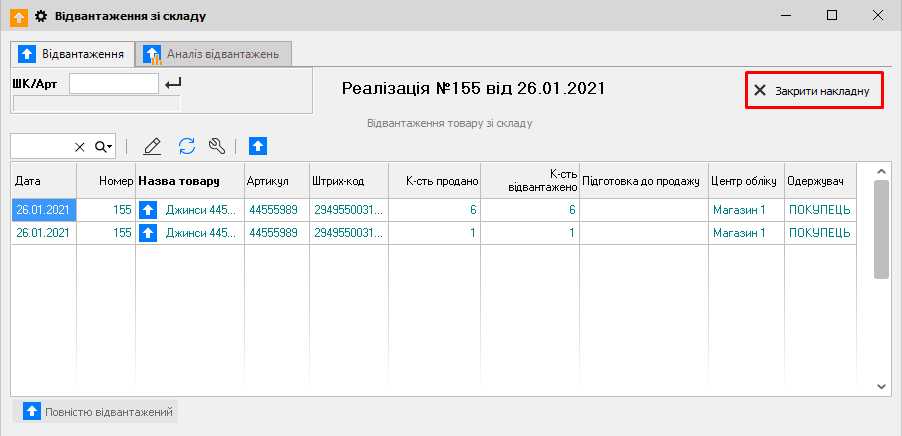Click into the ШК/Арт input field
902x436 pixels.
pos(114,84)
